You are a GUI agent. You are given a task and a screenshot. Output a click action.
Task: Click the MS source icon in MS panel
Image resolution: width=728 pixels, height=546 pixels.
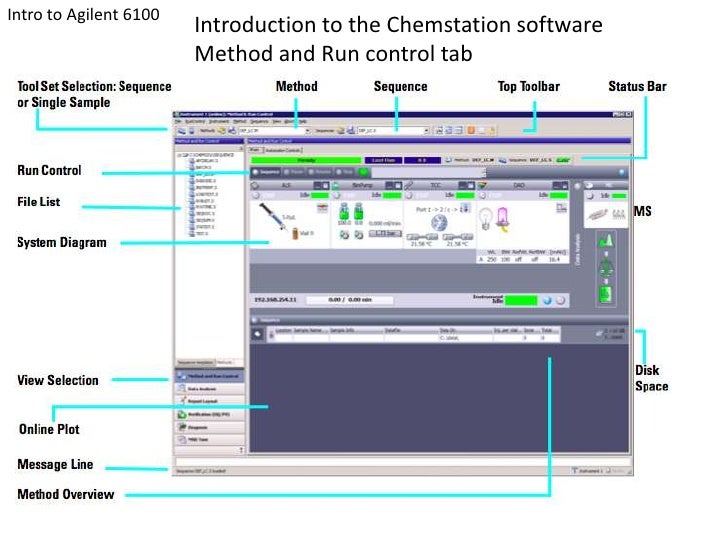click(597, 214)
